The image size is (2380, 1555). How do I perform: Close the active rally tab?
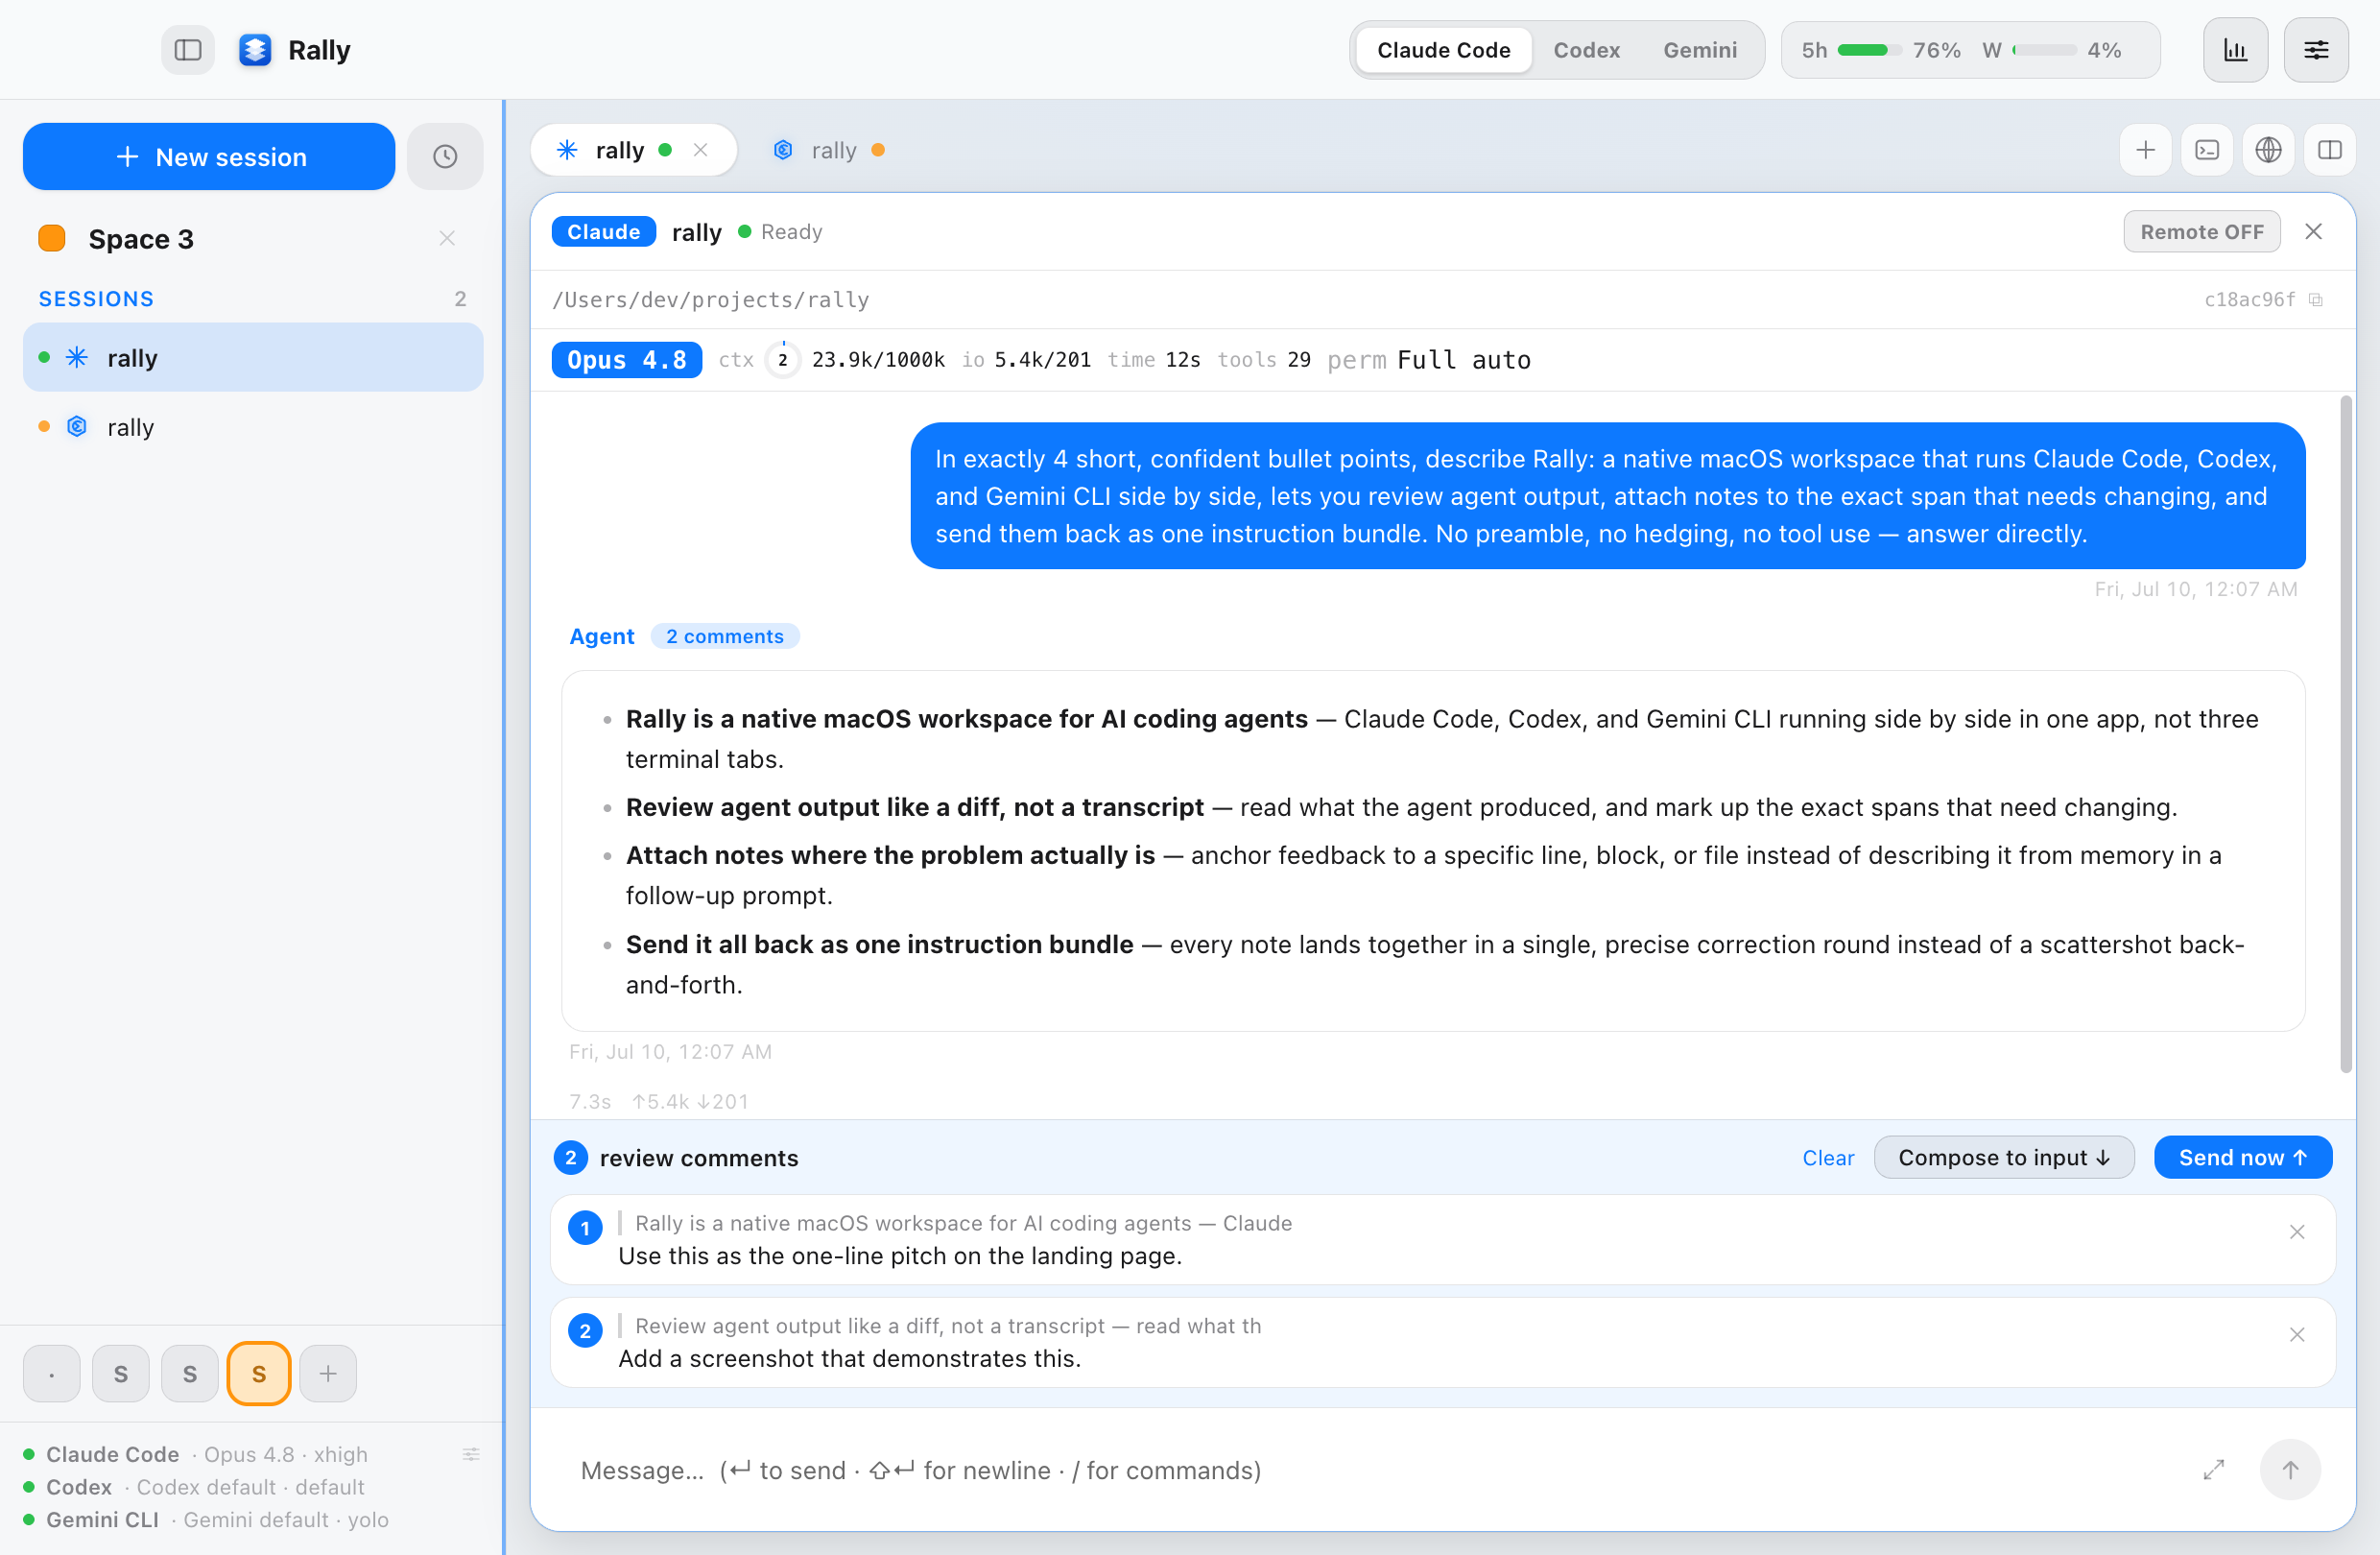pyautogui.click(x=701, y=150)
